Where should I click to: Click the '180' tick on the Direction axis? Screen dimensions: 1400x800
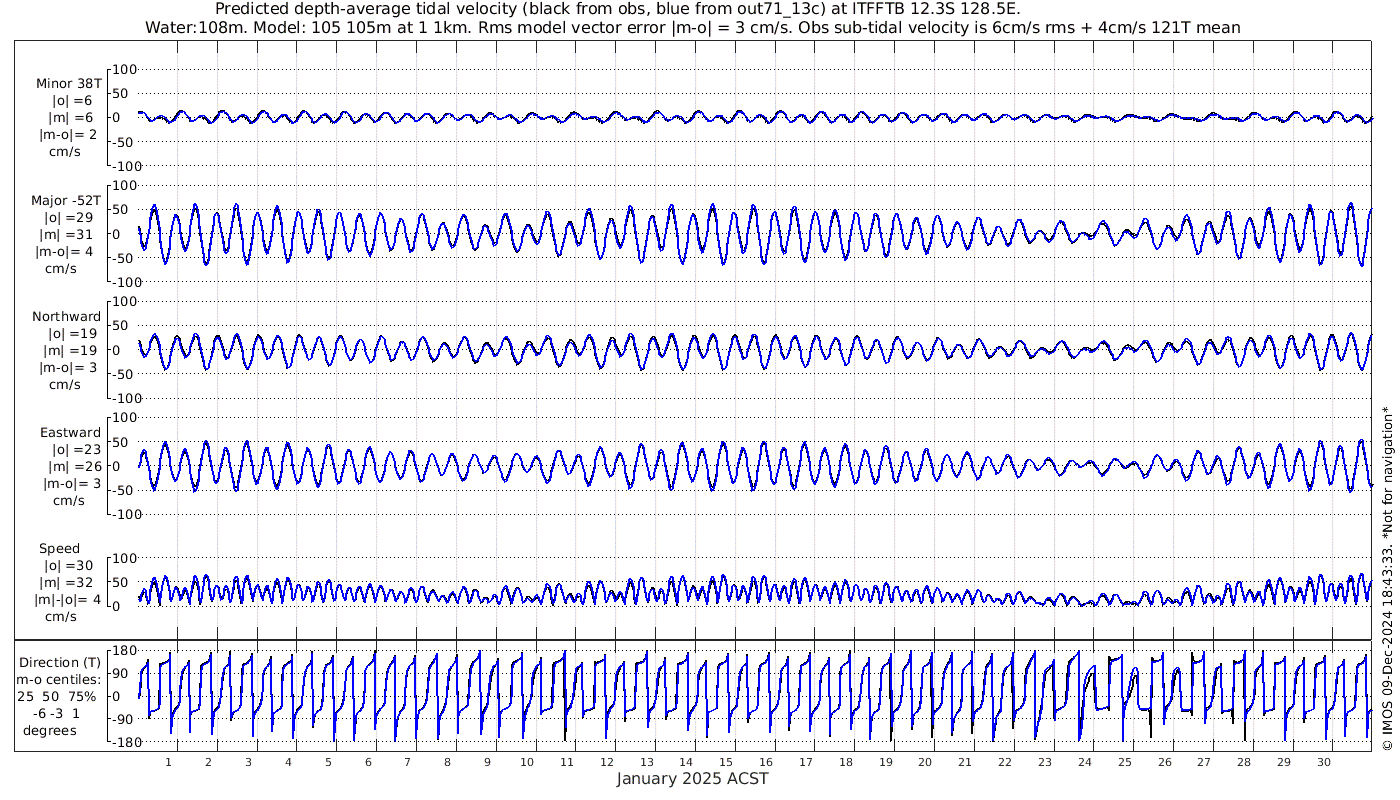123,650
